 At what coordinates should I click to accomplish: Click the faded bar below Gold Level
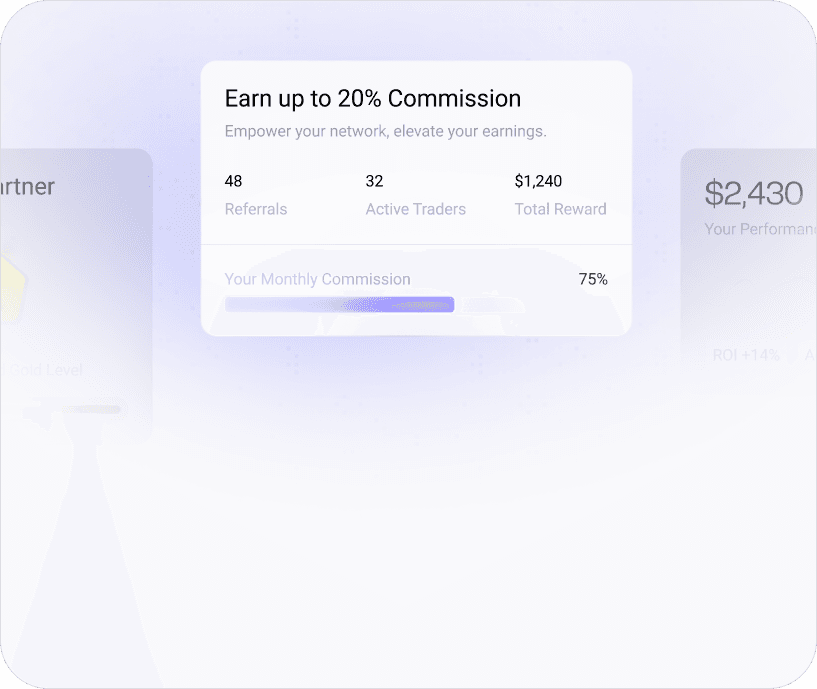(x=92, y=409)
